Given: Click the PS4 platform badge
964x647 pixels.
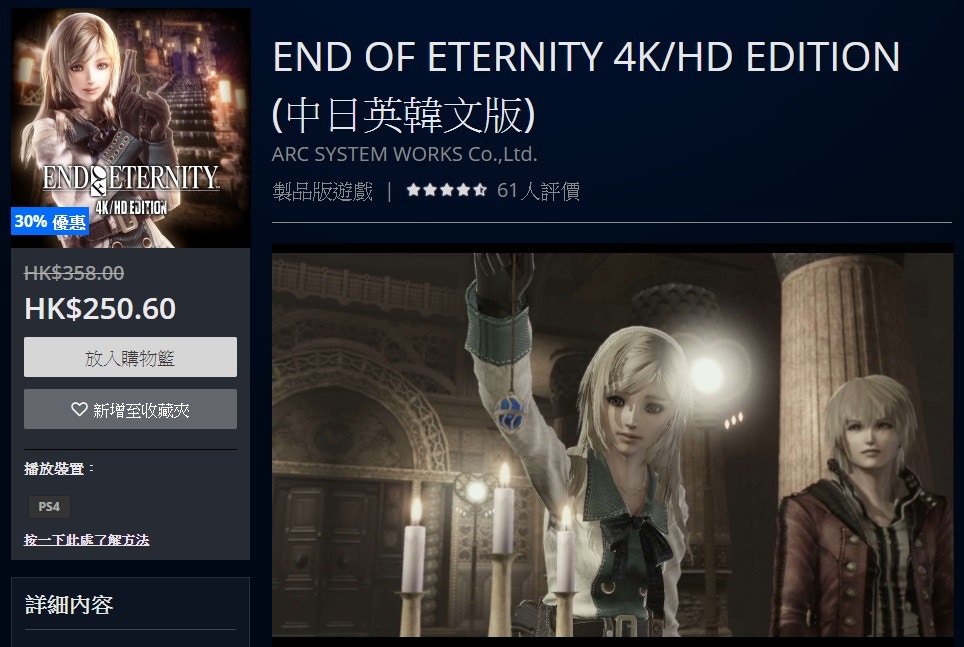Looking at the screenshot, I should point(49,507).
